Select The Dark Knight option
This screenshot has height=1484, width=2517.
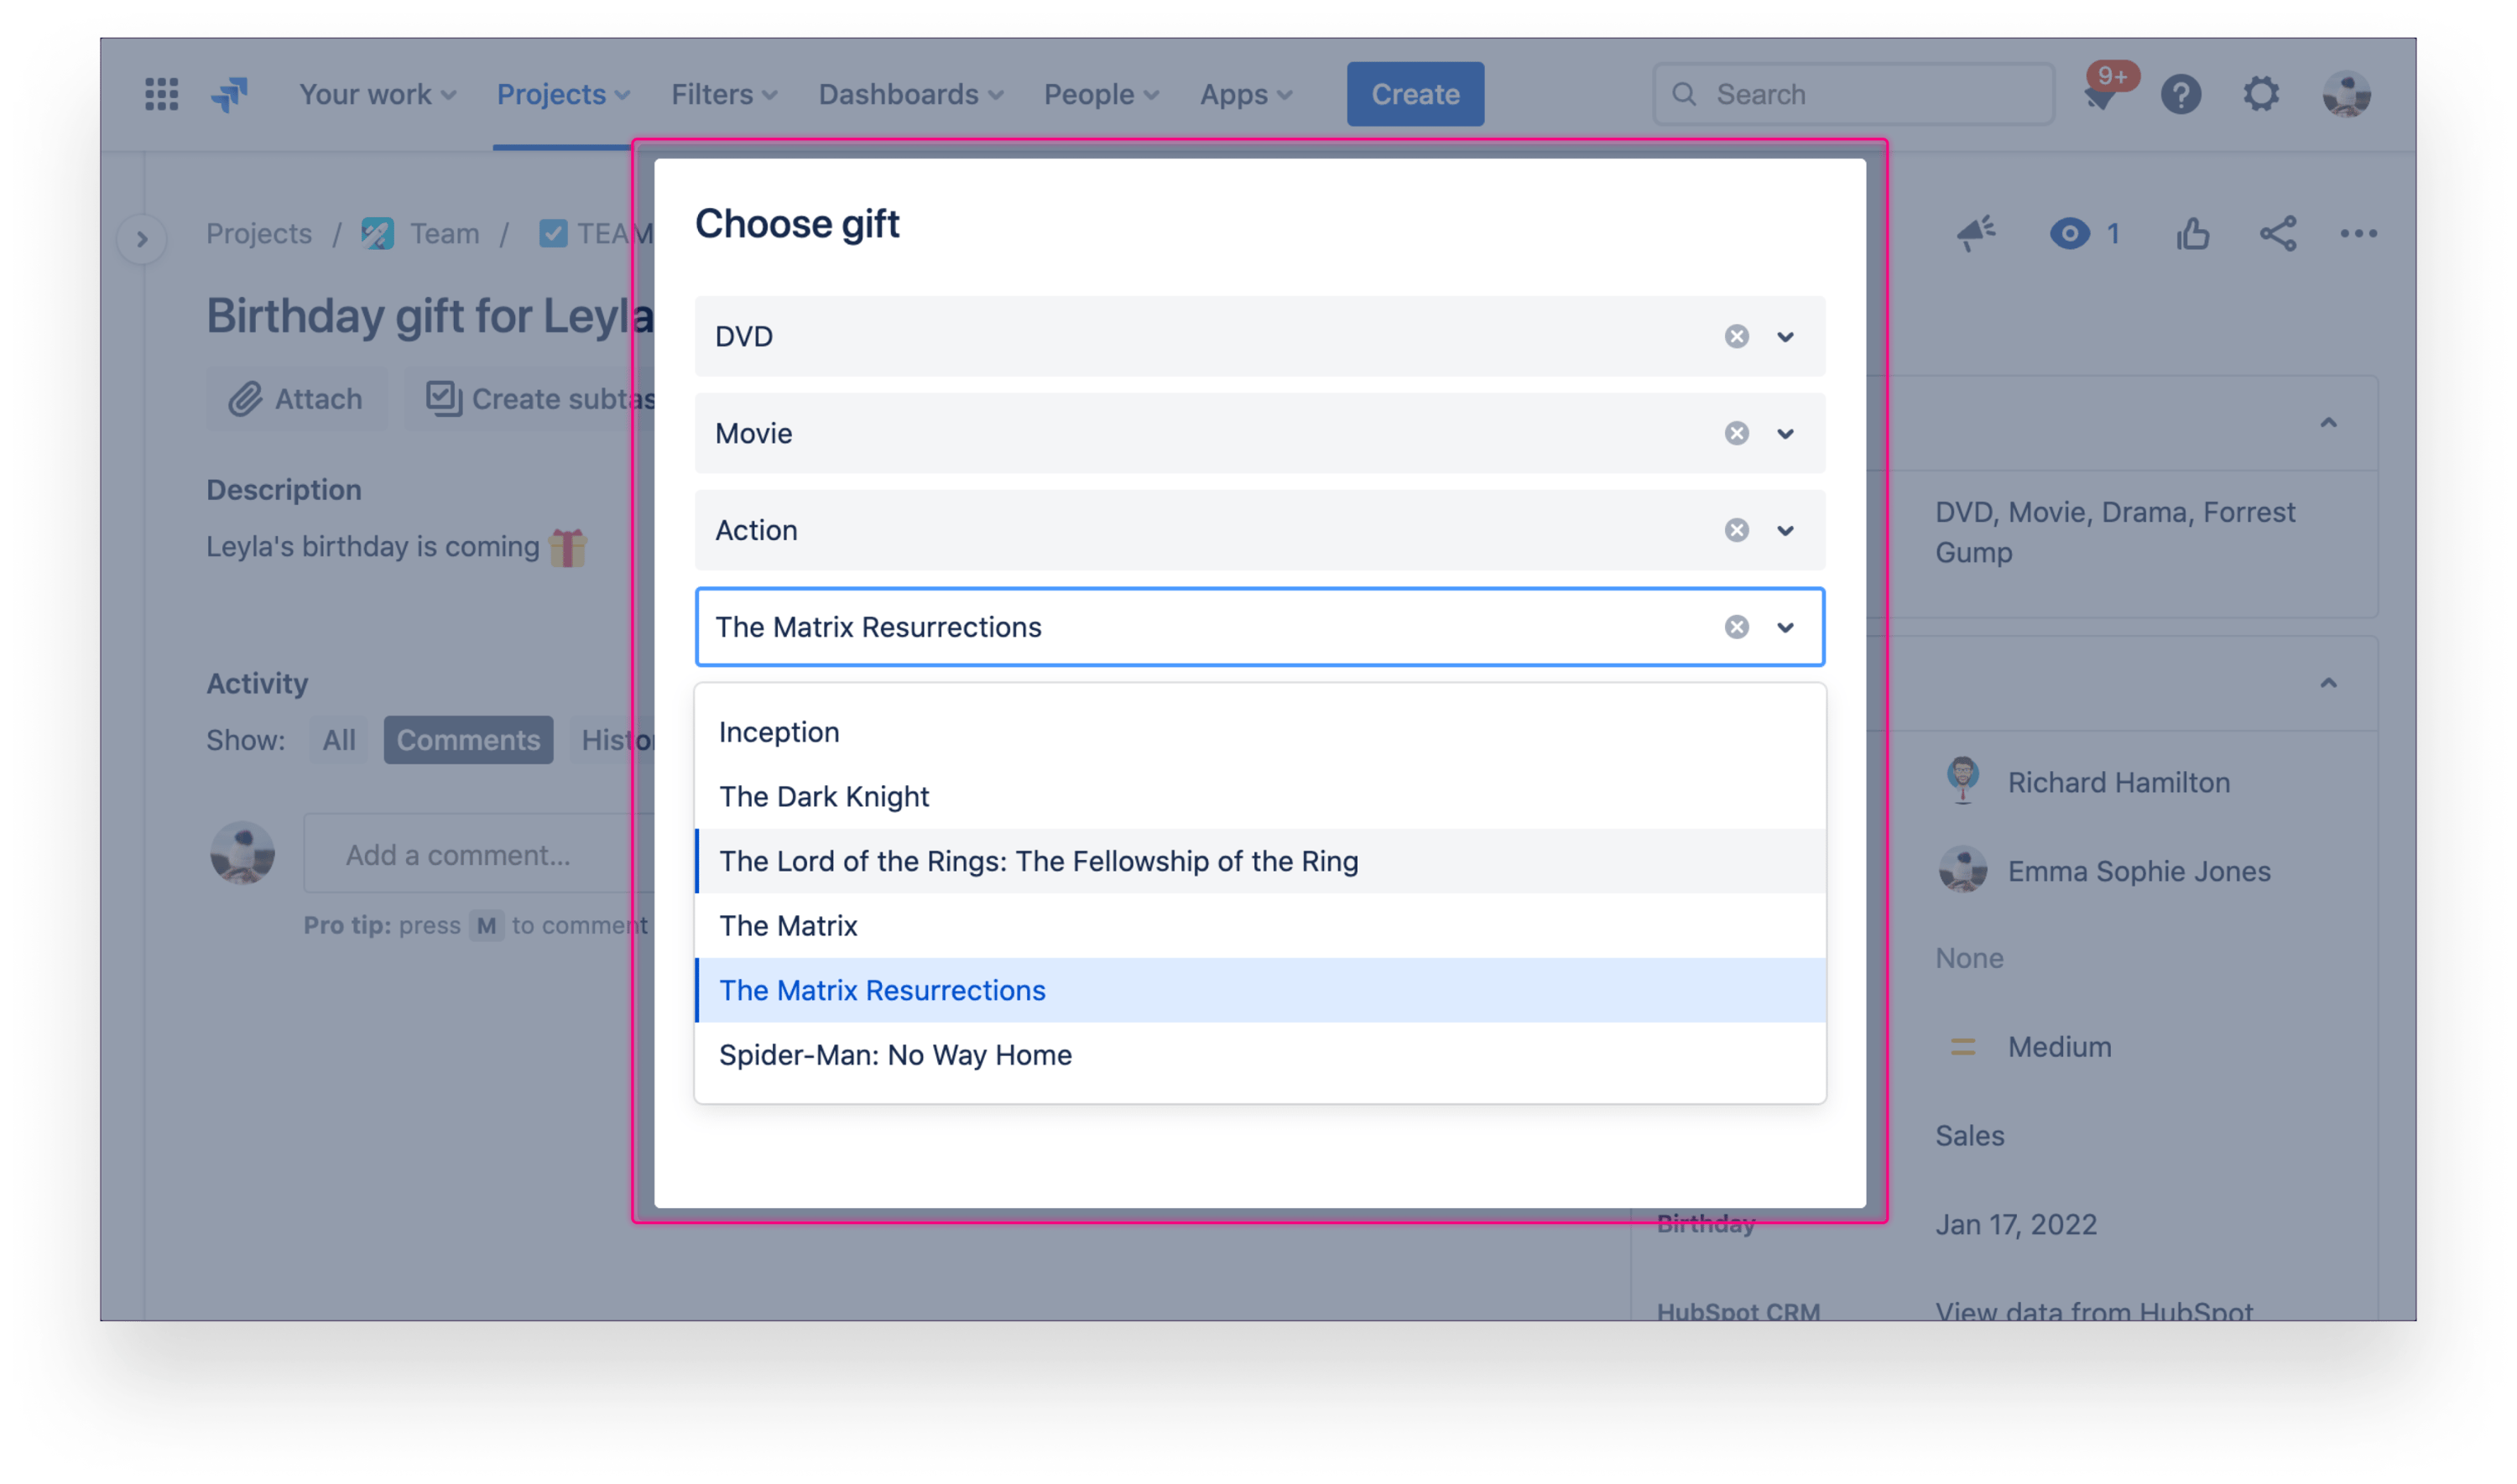point(1260,796)
